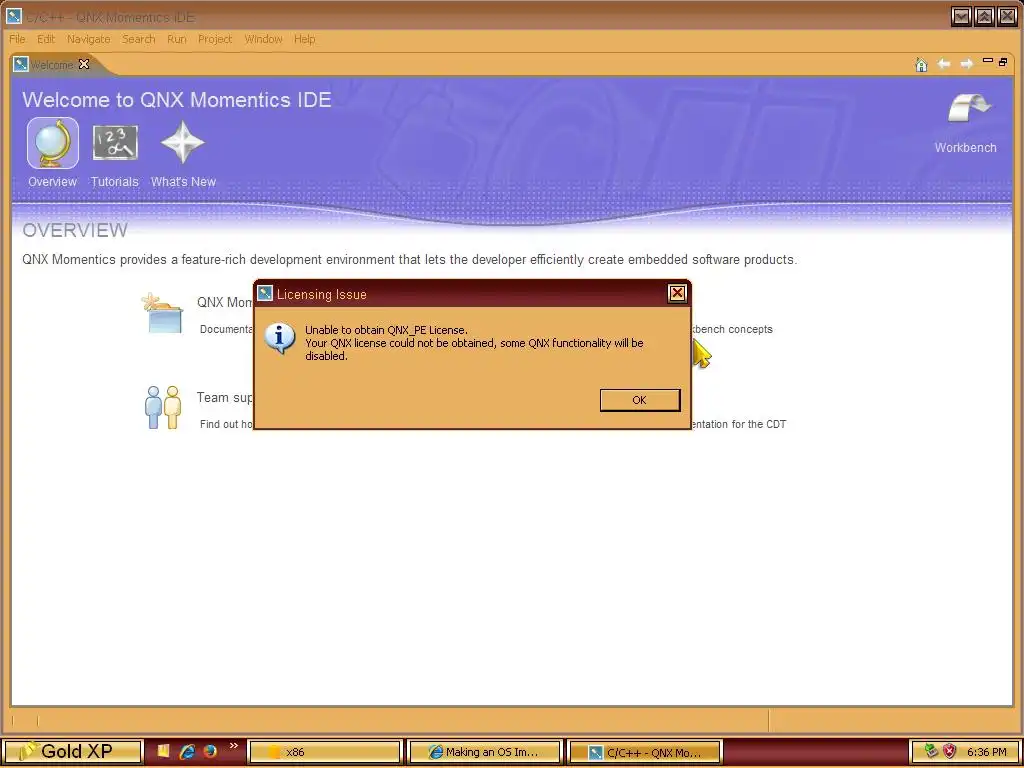Open the File menu
1024x768 pixels.
pyautogui.click(x=18, y=39)
